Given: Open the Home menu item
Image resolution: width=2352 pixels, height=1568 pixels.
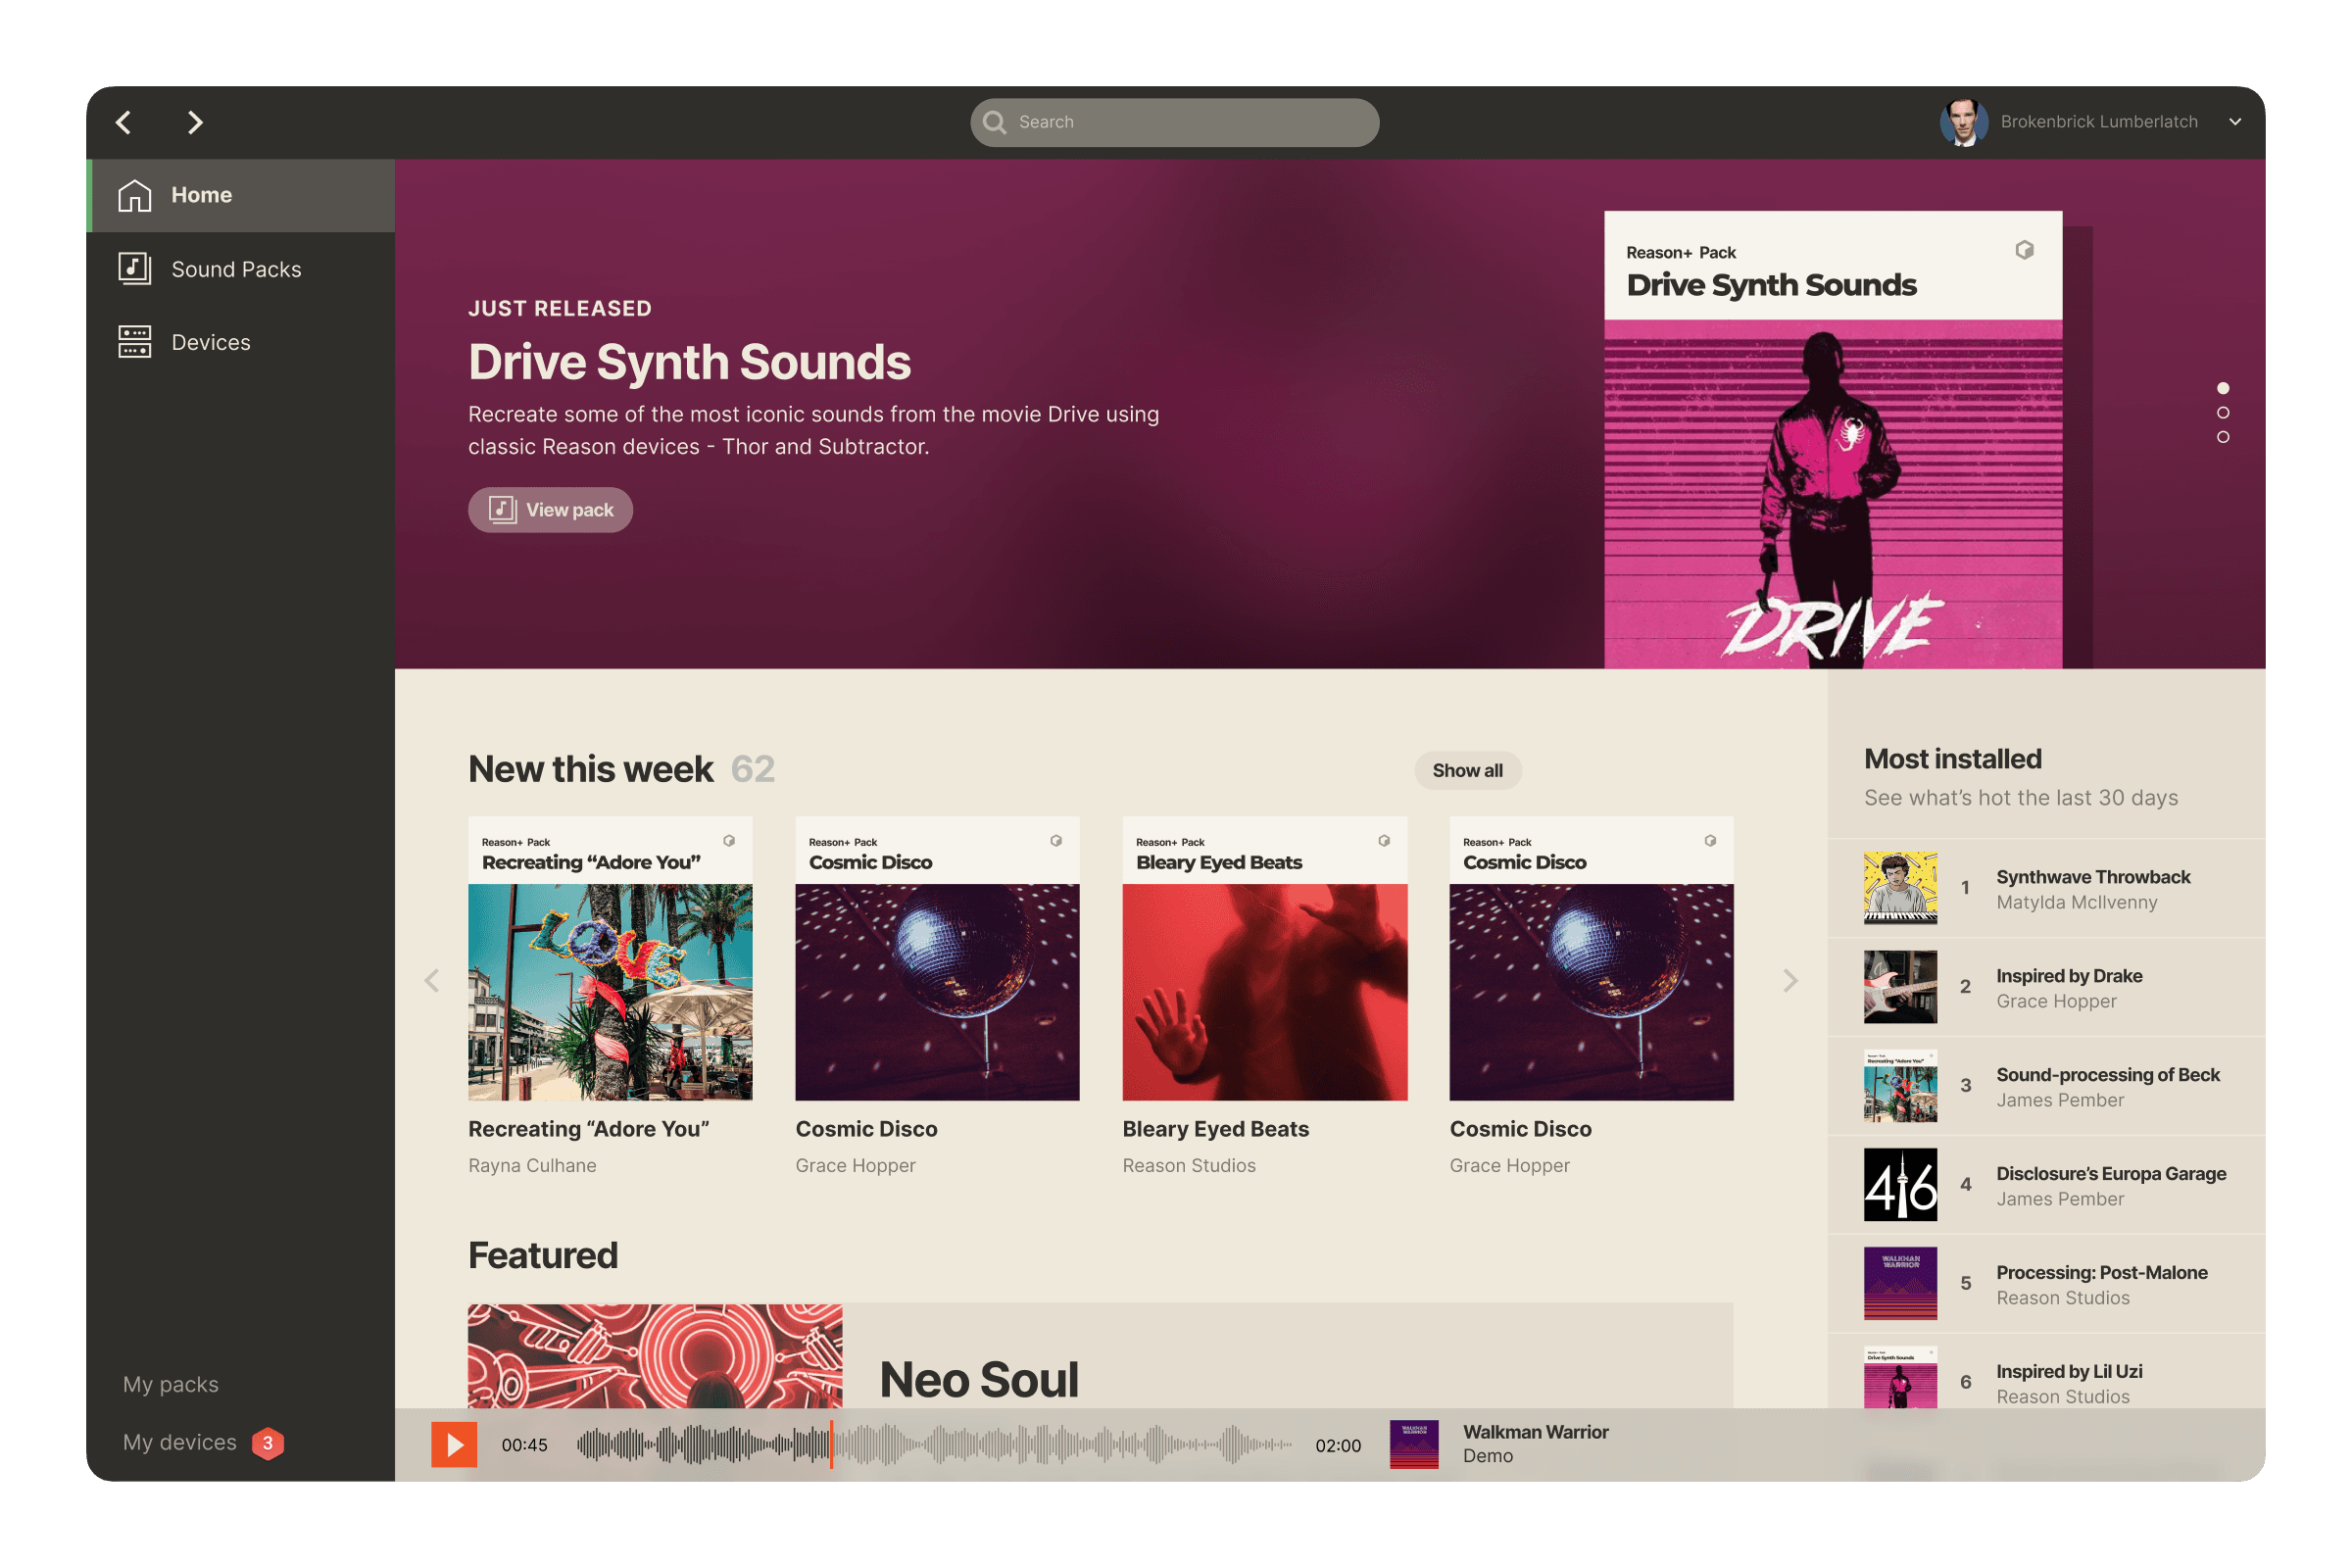Looking at the screenshot, I should (201, 195).
